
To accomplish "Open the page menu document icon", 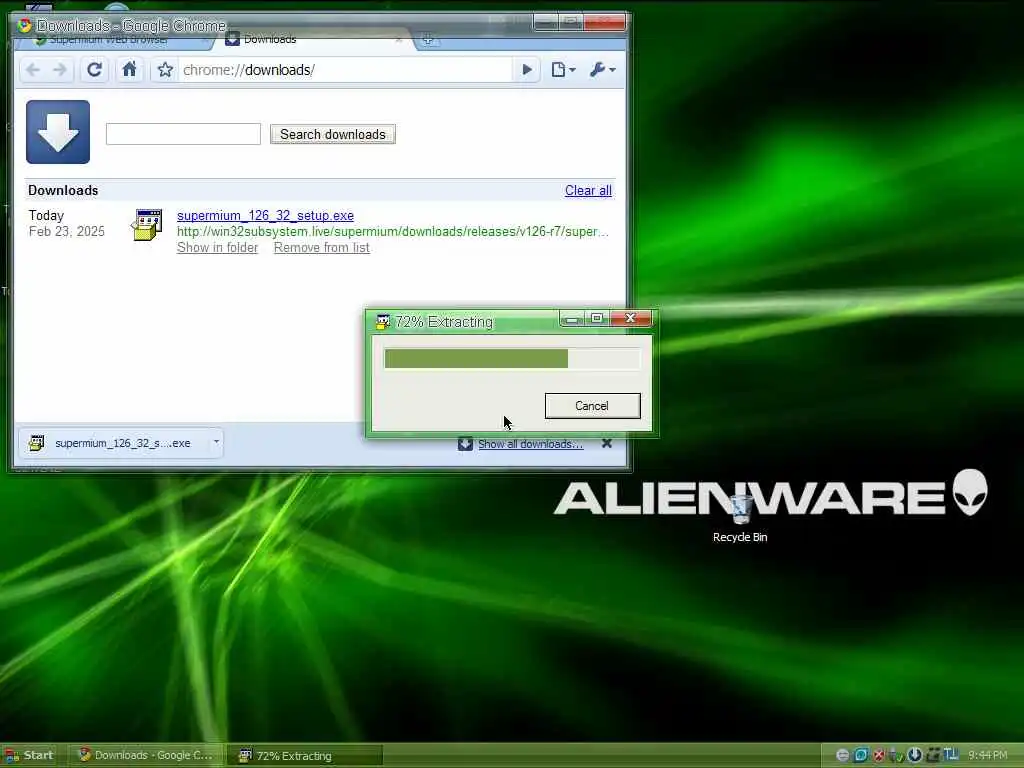I will coord(563,70).
